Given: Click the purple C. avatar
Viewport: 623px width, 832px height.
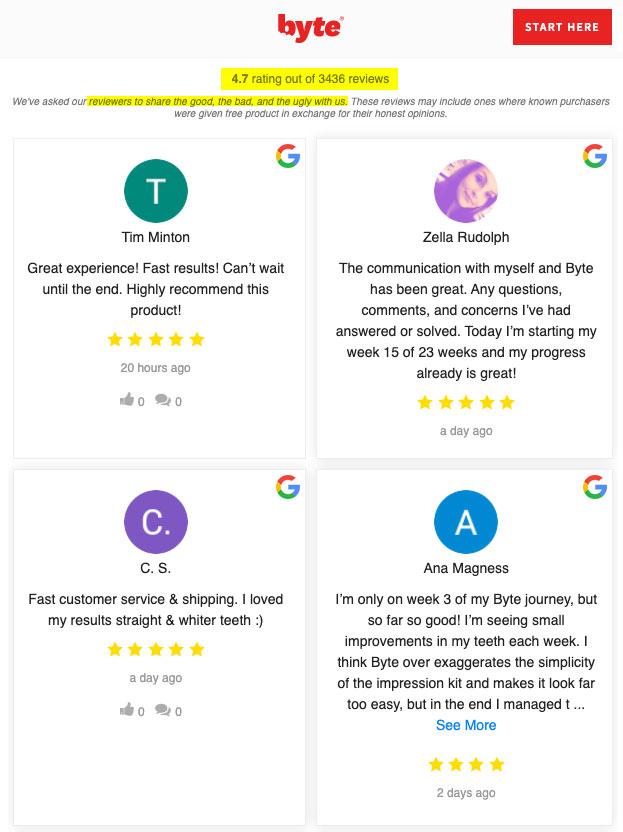Looking at the screenshot, I should [x=155, y=522].
